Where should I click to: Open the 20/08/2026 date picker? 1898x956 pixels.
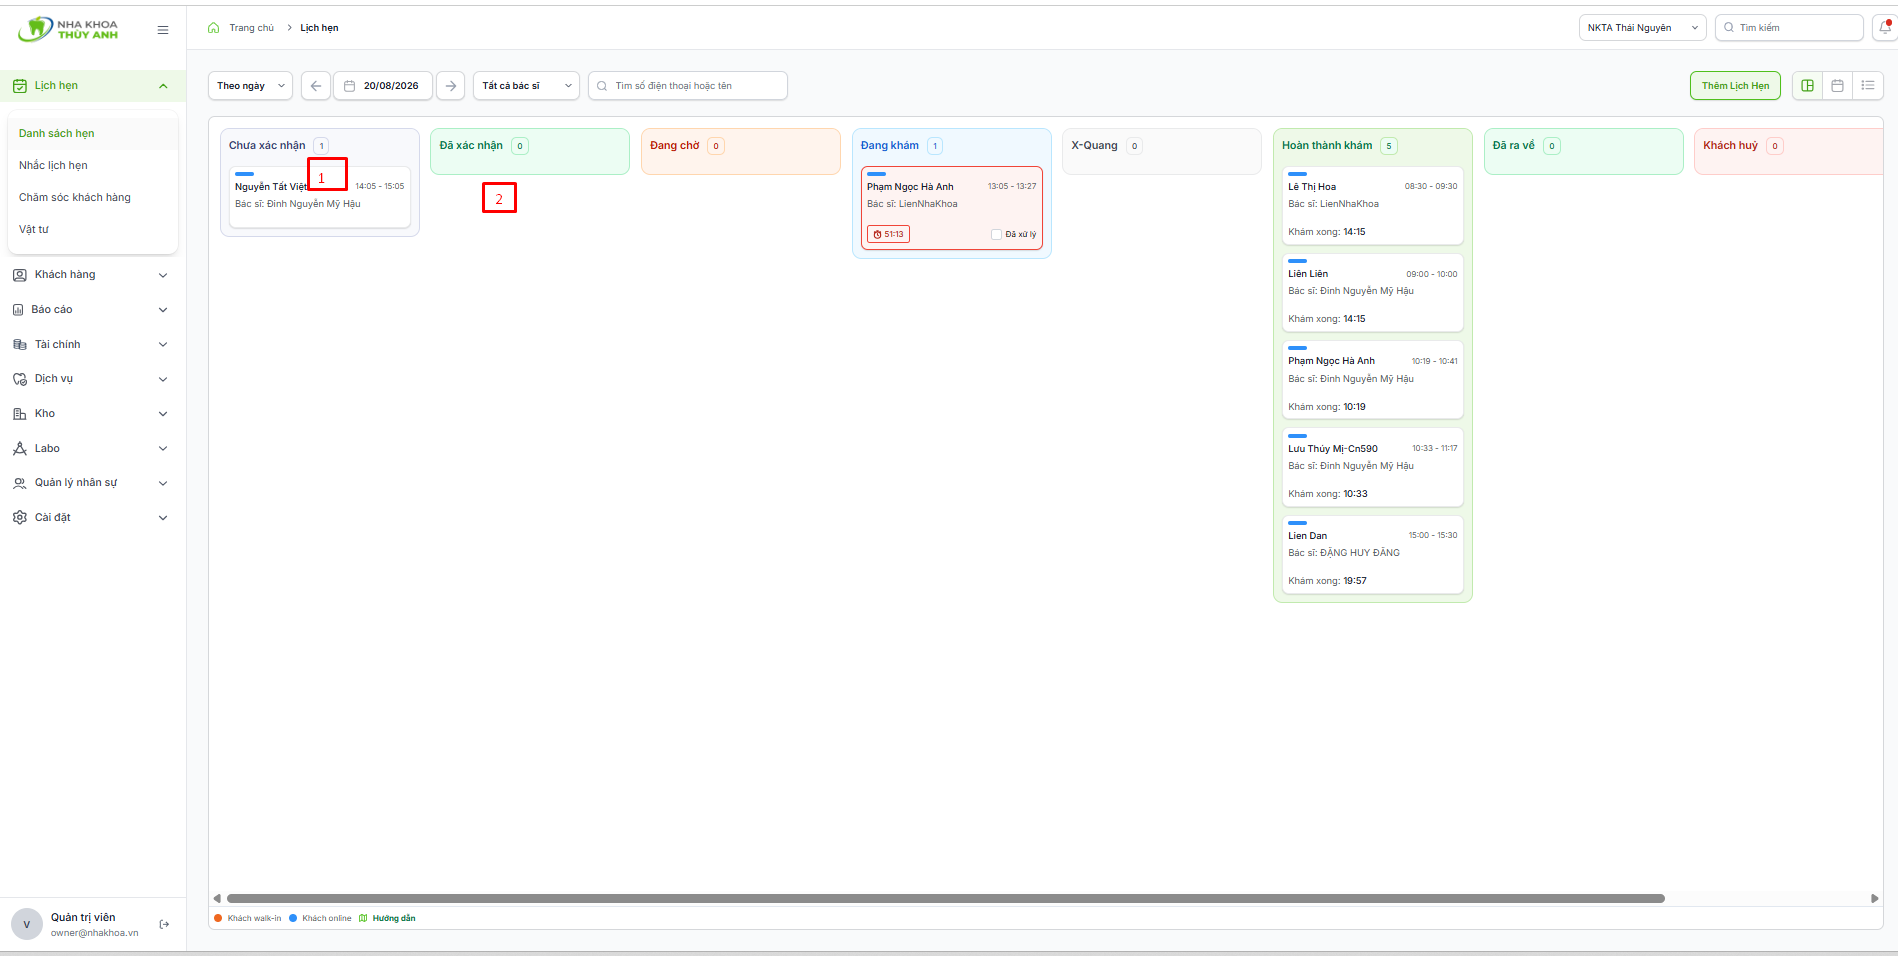(x=383, y=86)
